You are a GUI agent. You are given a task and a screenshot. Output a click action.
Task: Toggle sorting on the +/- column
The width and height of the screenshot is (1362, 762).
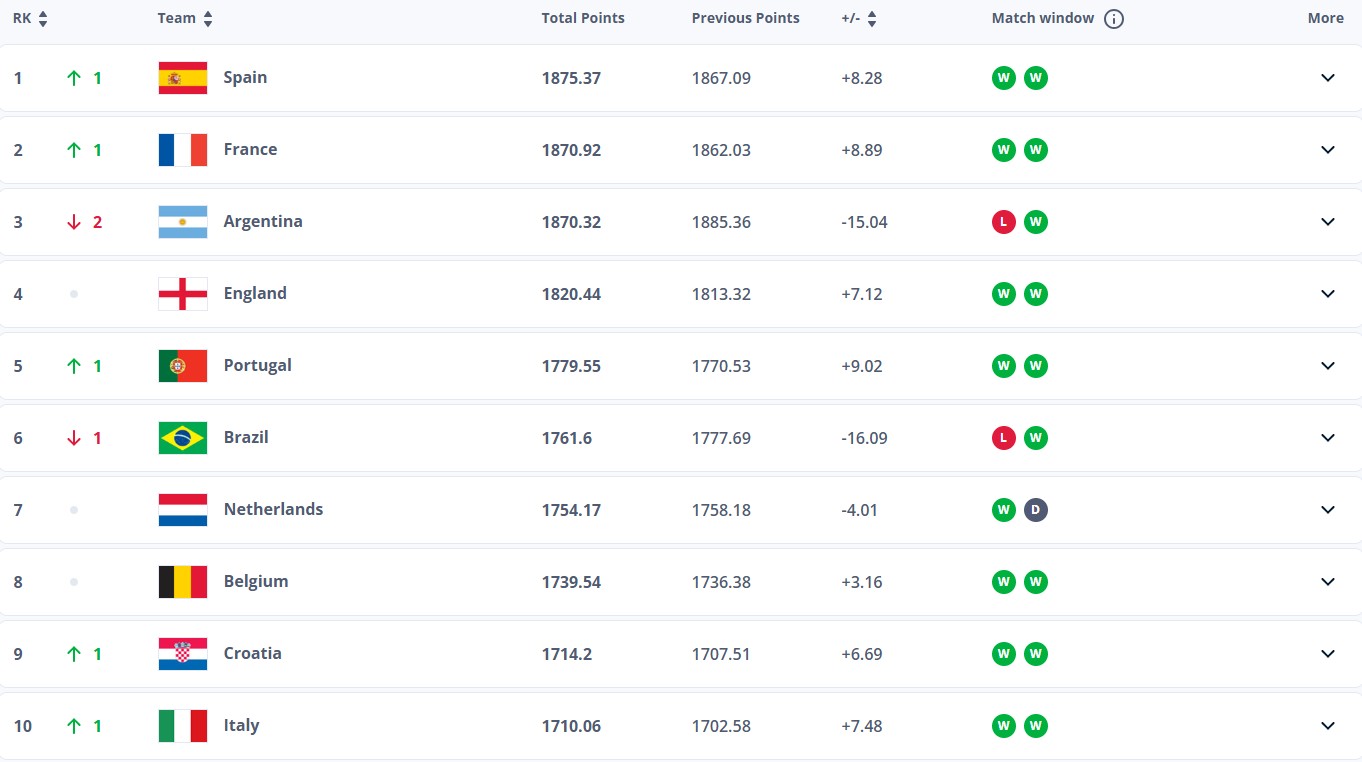871,19
